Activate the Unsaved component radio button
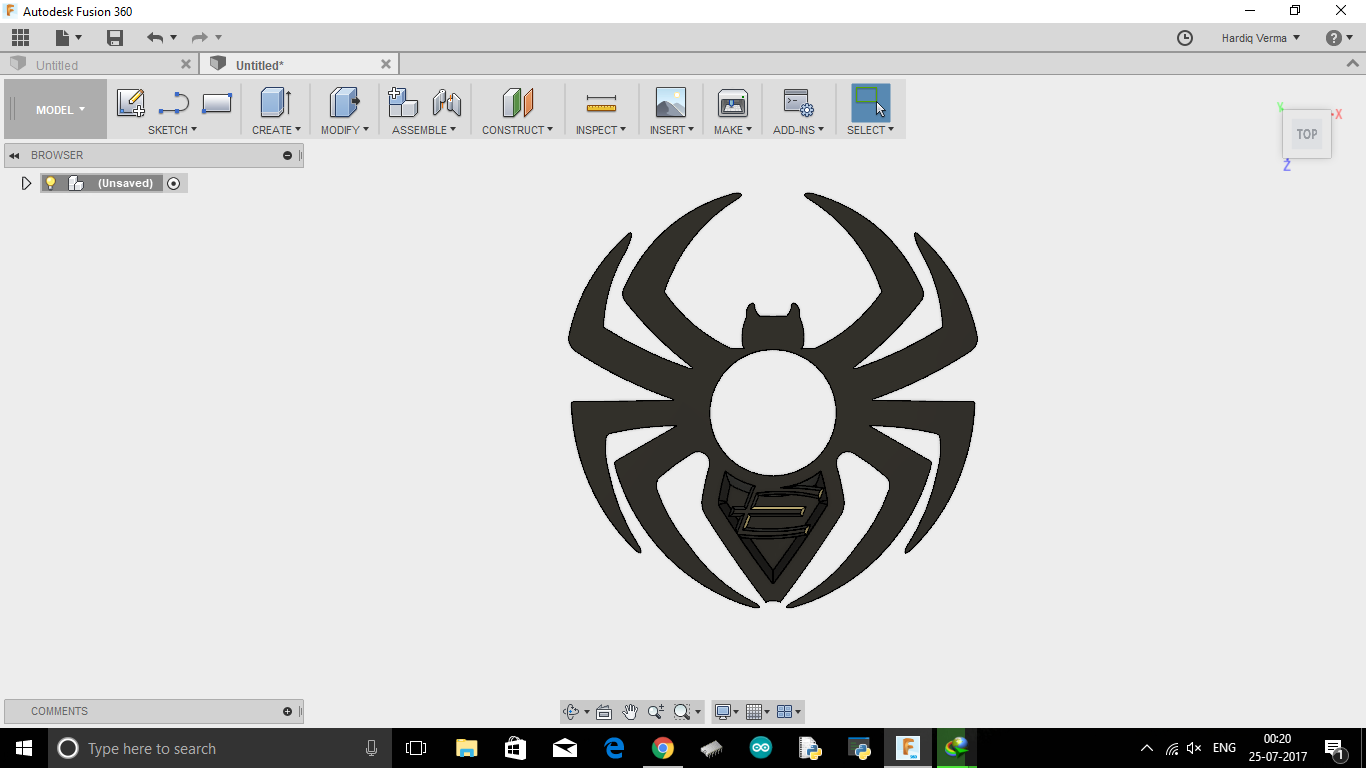1366x768 pixels. pos(174,183)
